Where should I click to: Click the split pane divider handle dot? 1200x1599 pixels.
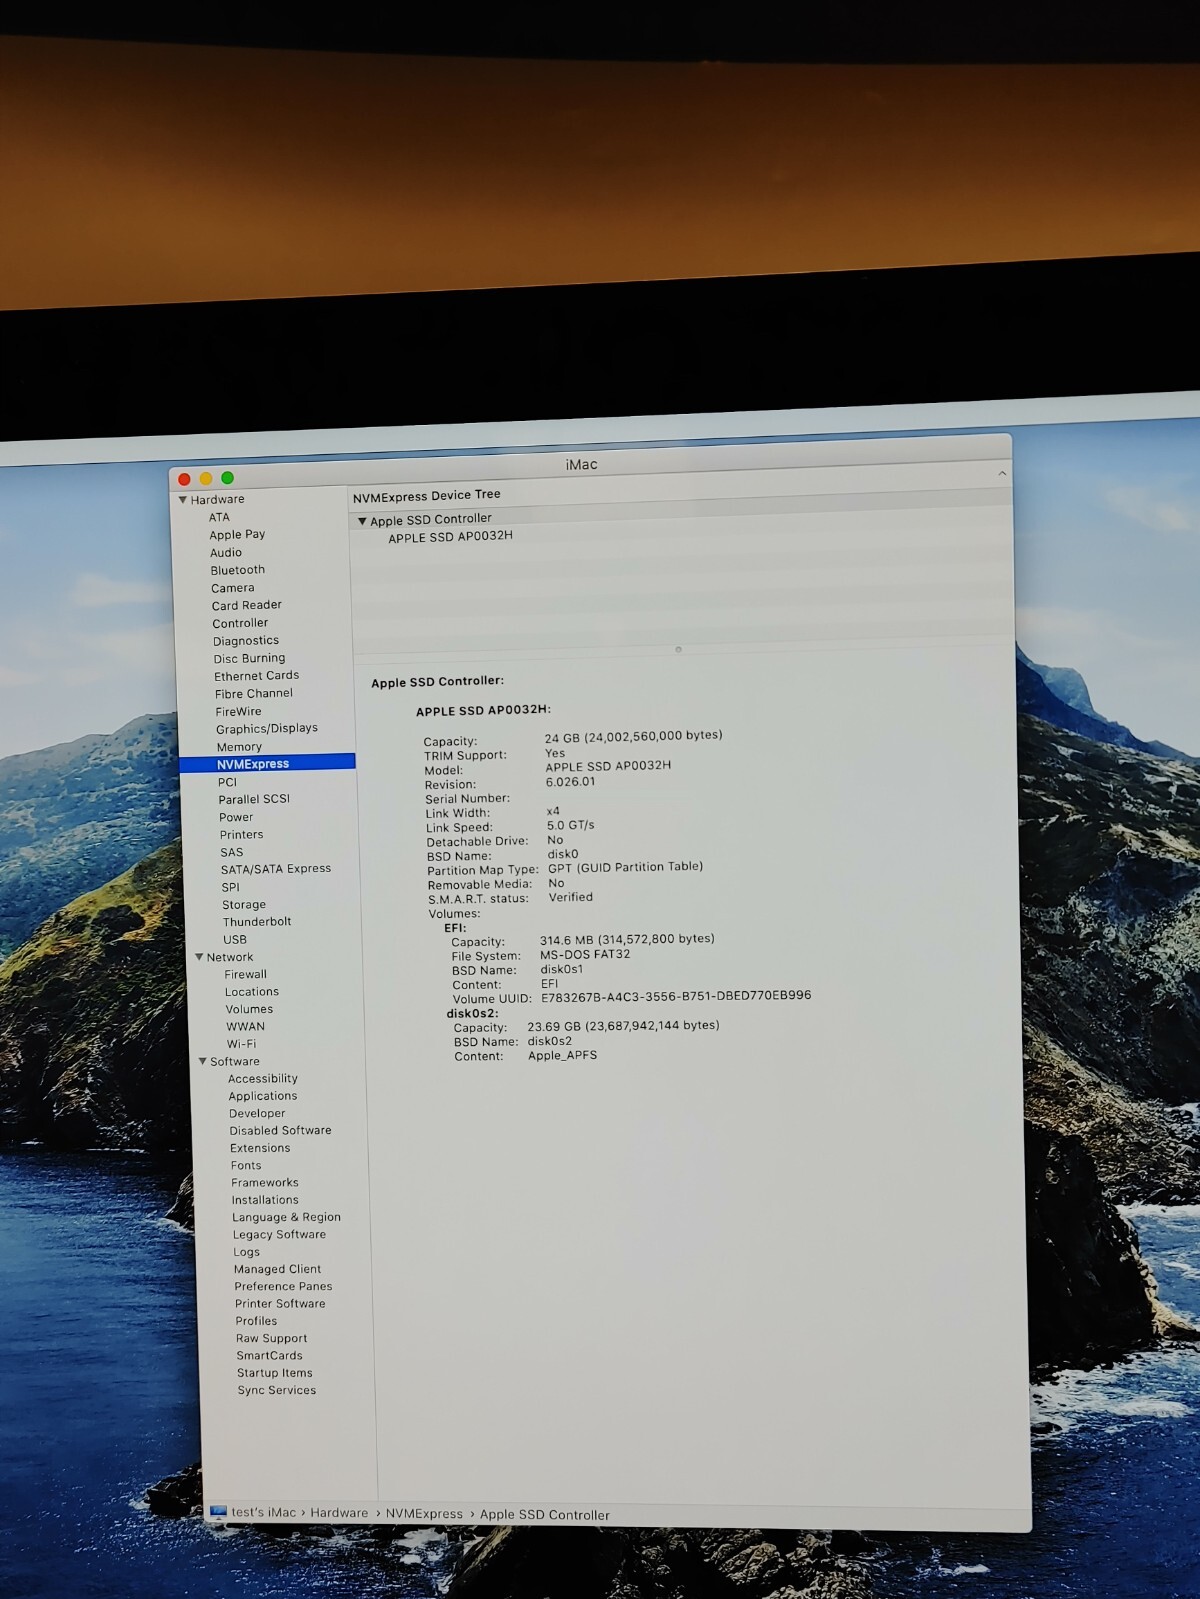pyautogui.click(x=678, y=649)
